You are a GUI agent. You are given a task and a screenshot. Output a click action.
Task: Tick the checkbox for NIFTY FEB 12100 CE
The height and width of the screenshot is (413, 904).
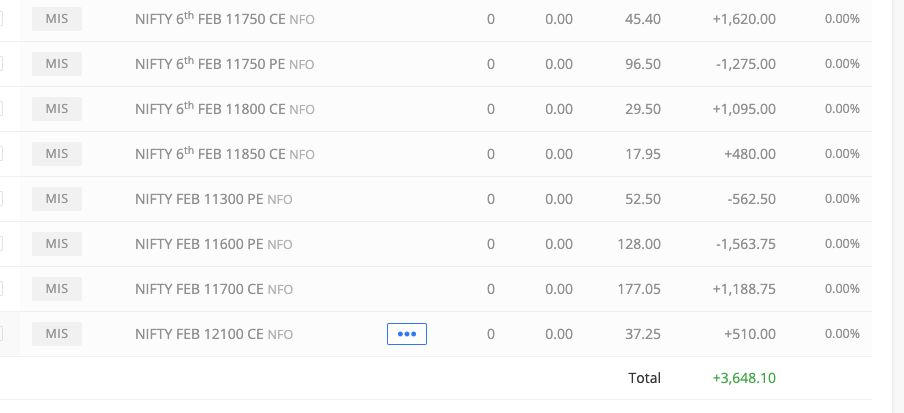(x=0, y=334)
